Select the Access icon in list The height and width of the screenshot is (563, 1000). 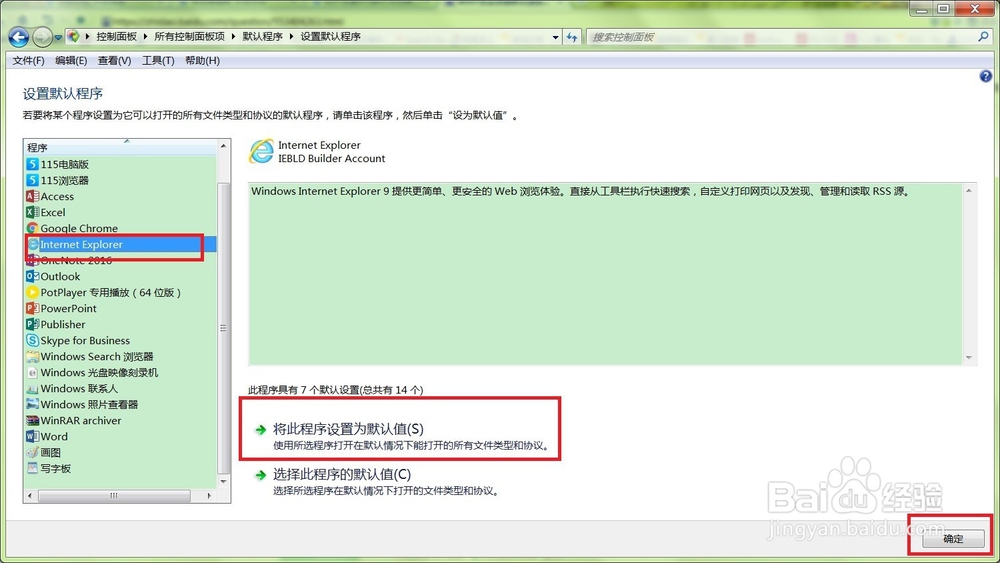click(33, 196)
